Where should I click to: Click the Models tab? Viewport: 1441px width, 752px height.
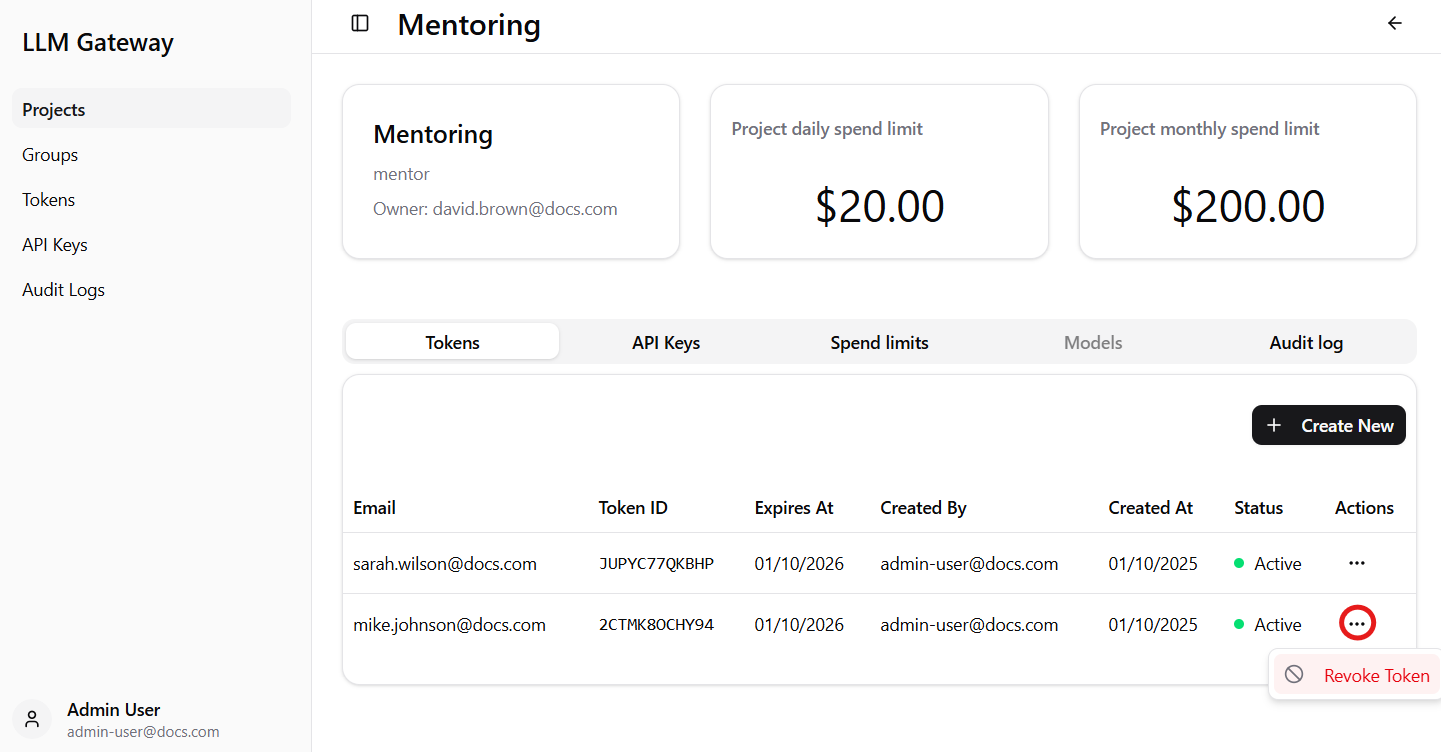(1093, 342)
